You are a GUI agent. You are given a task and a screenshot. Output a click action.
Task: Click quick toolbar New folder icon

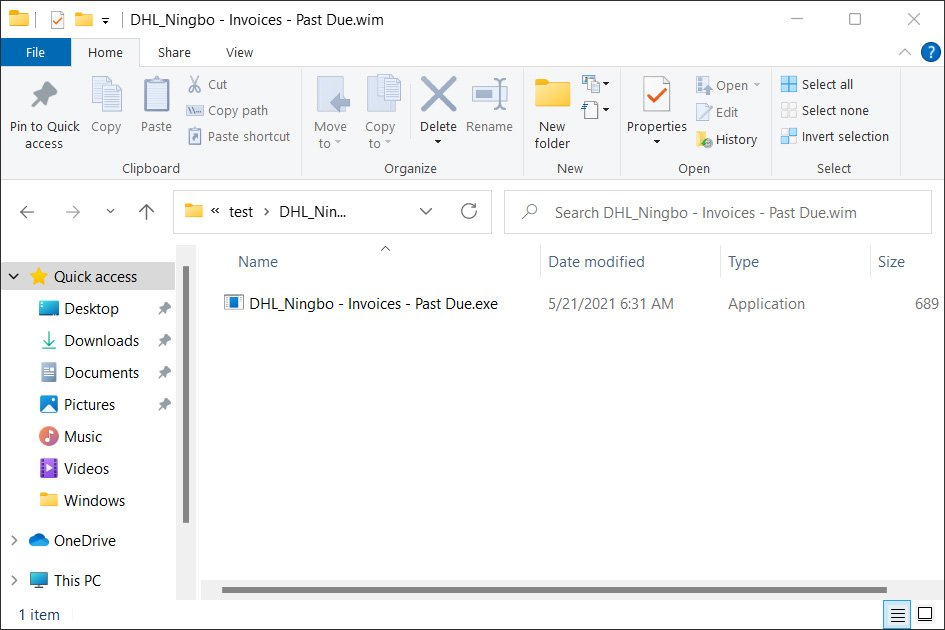[x=83, y=20]
